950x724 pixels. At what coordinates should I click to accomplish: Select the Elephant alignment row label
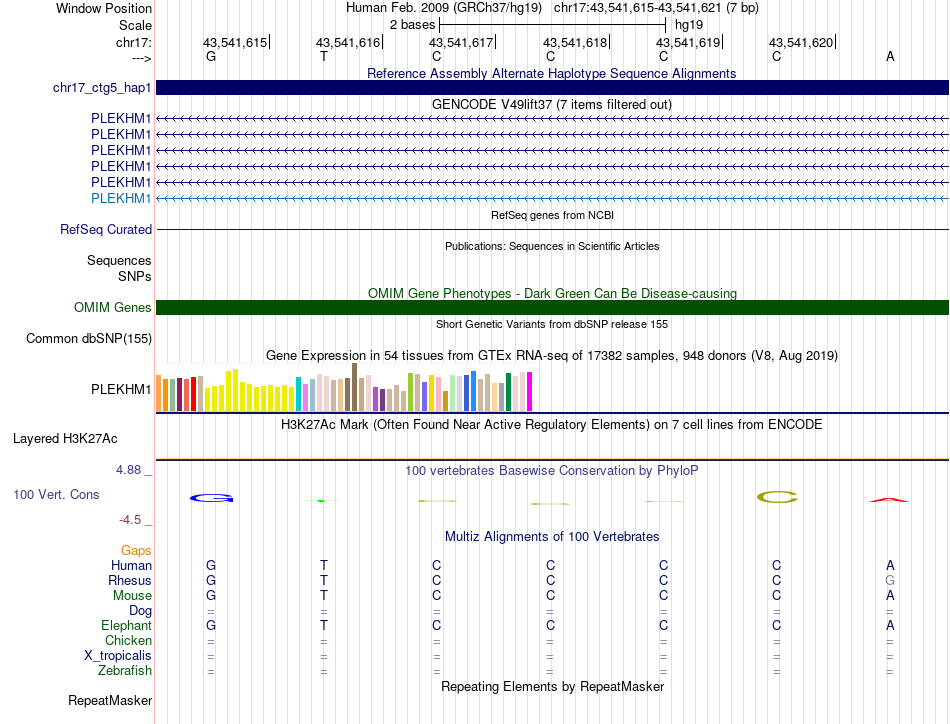tap(127, 625)
